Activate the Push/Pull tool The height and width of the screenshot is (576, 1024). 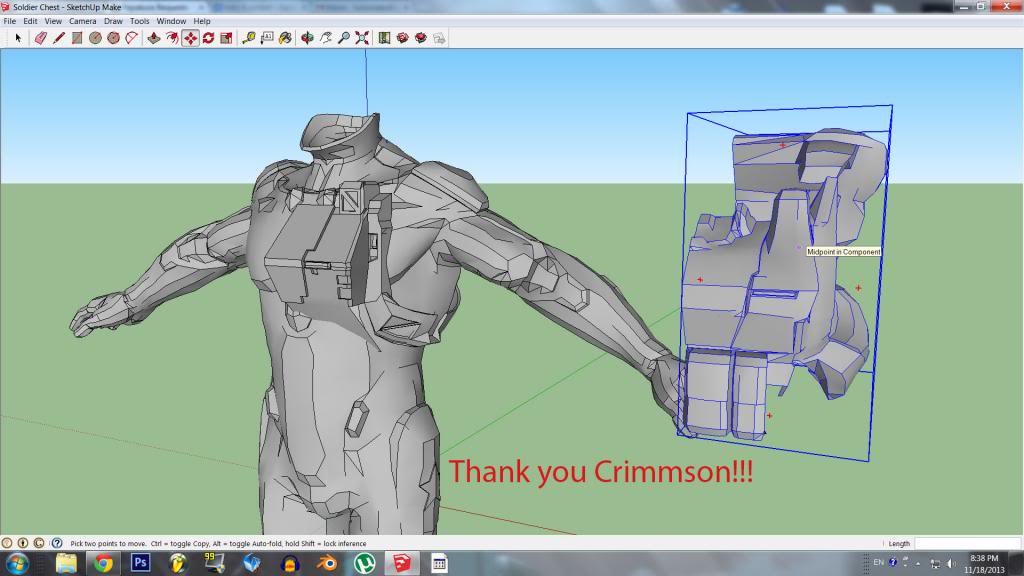[153, 38]
